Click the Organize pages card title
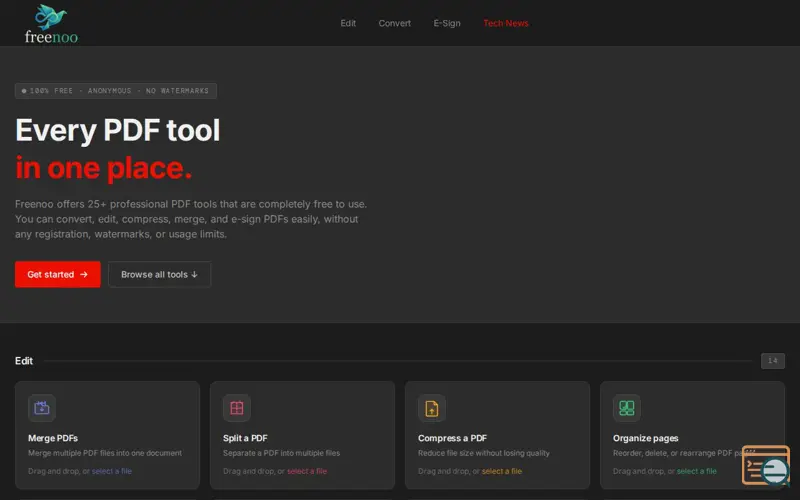800x500 pixels. tap(645, 438)
